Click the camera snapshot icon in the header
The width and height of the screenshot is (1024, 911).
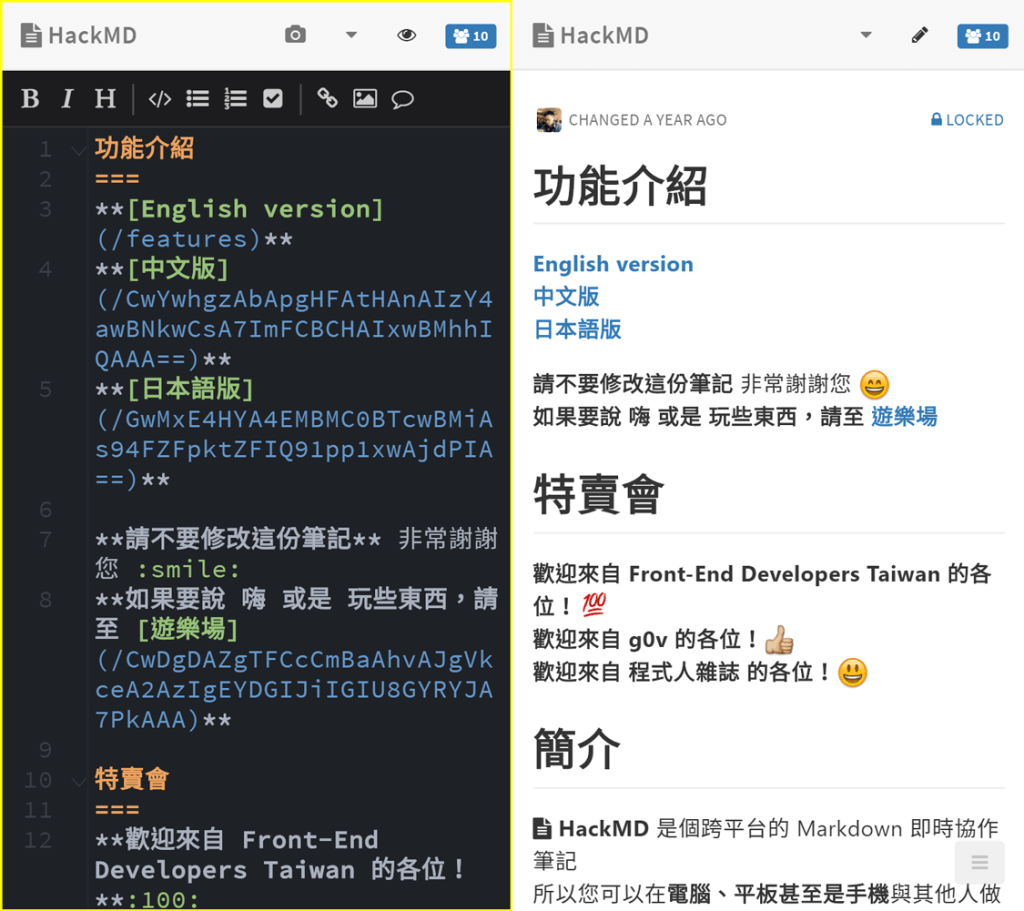coord(295,33)
